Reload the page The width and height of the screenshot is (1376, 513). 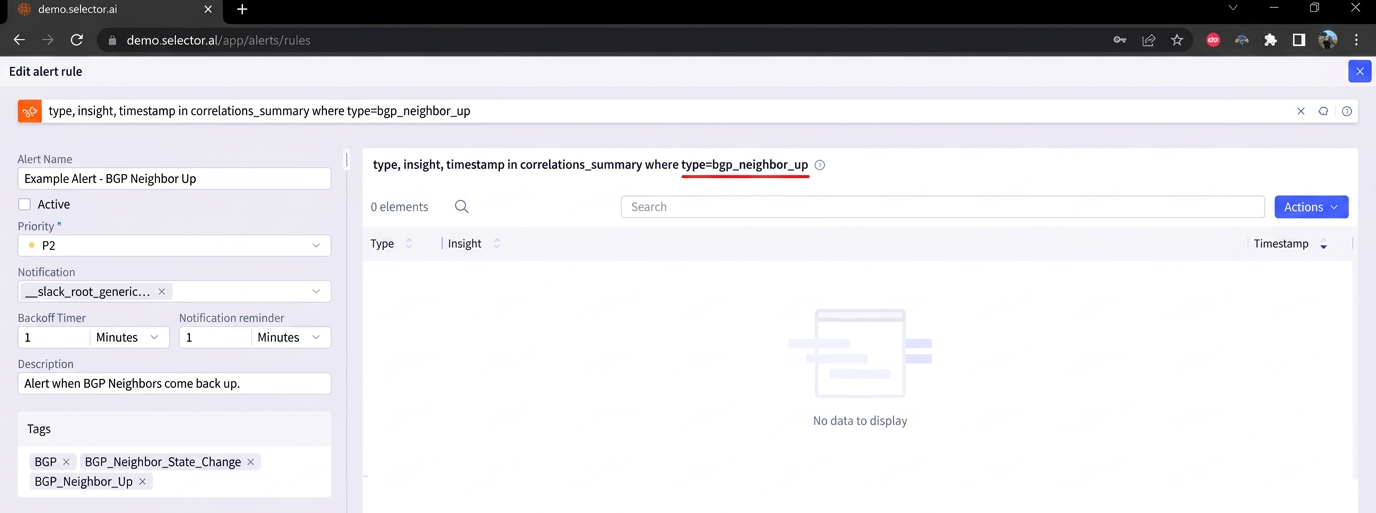(x=77, y=40)
